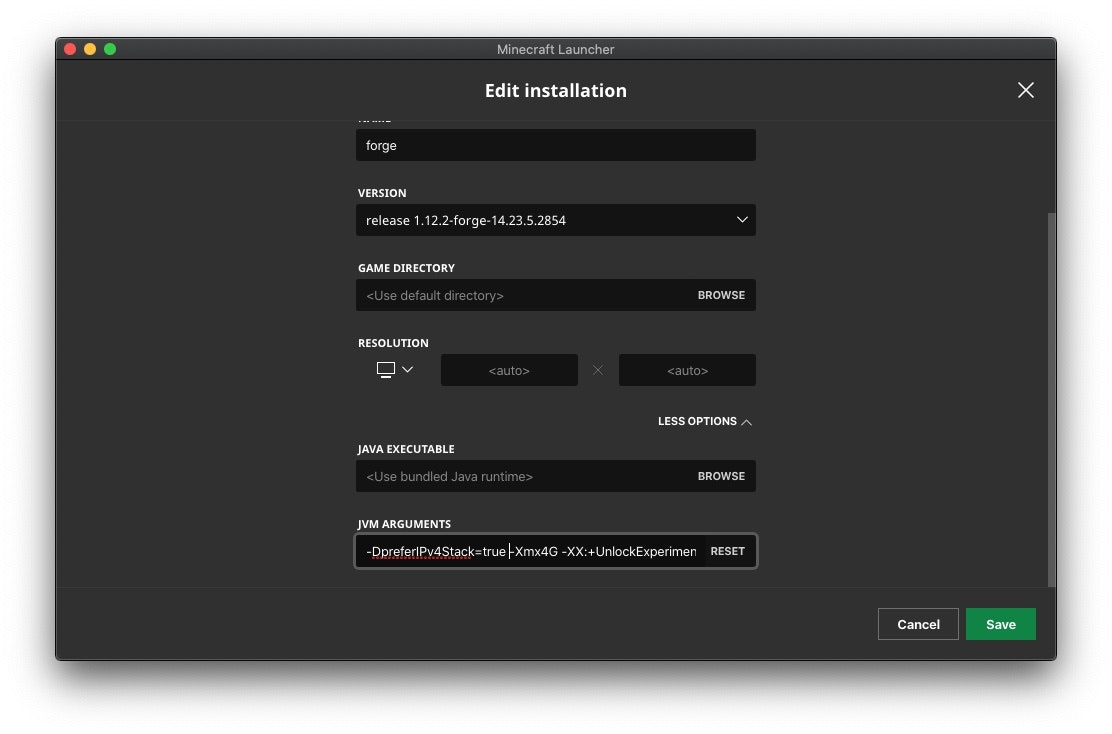
Task: Click the green zoom window button
Action: pos(110,49)
